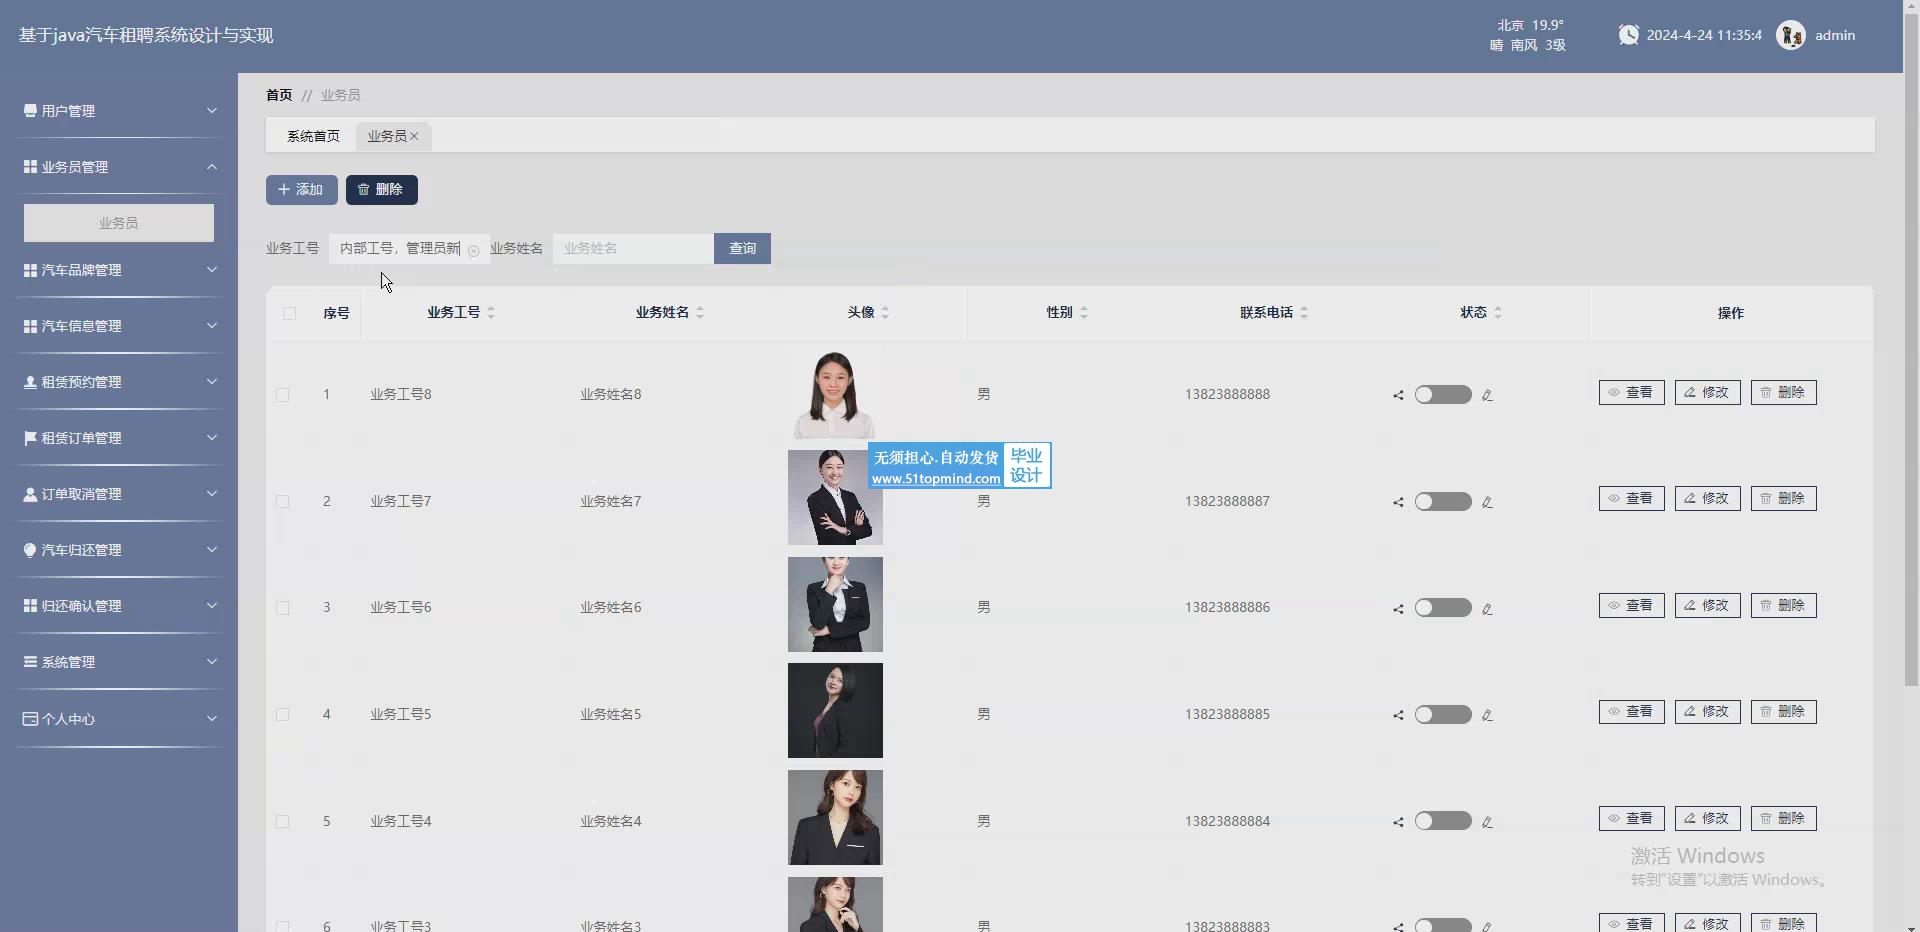Sort by 性别 column arrows
1920x932 pixels.
(x=1084, y=313)
